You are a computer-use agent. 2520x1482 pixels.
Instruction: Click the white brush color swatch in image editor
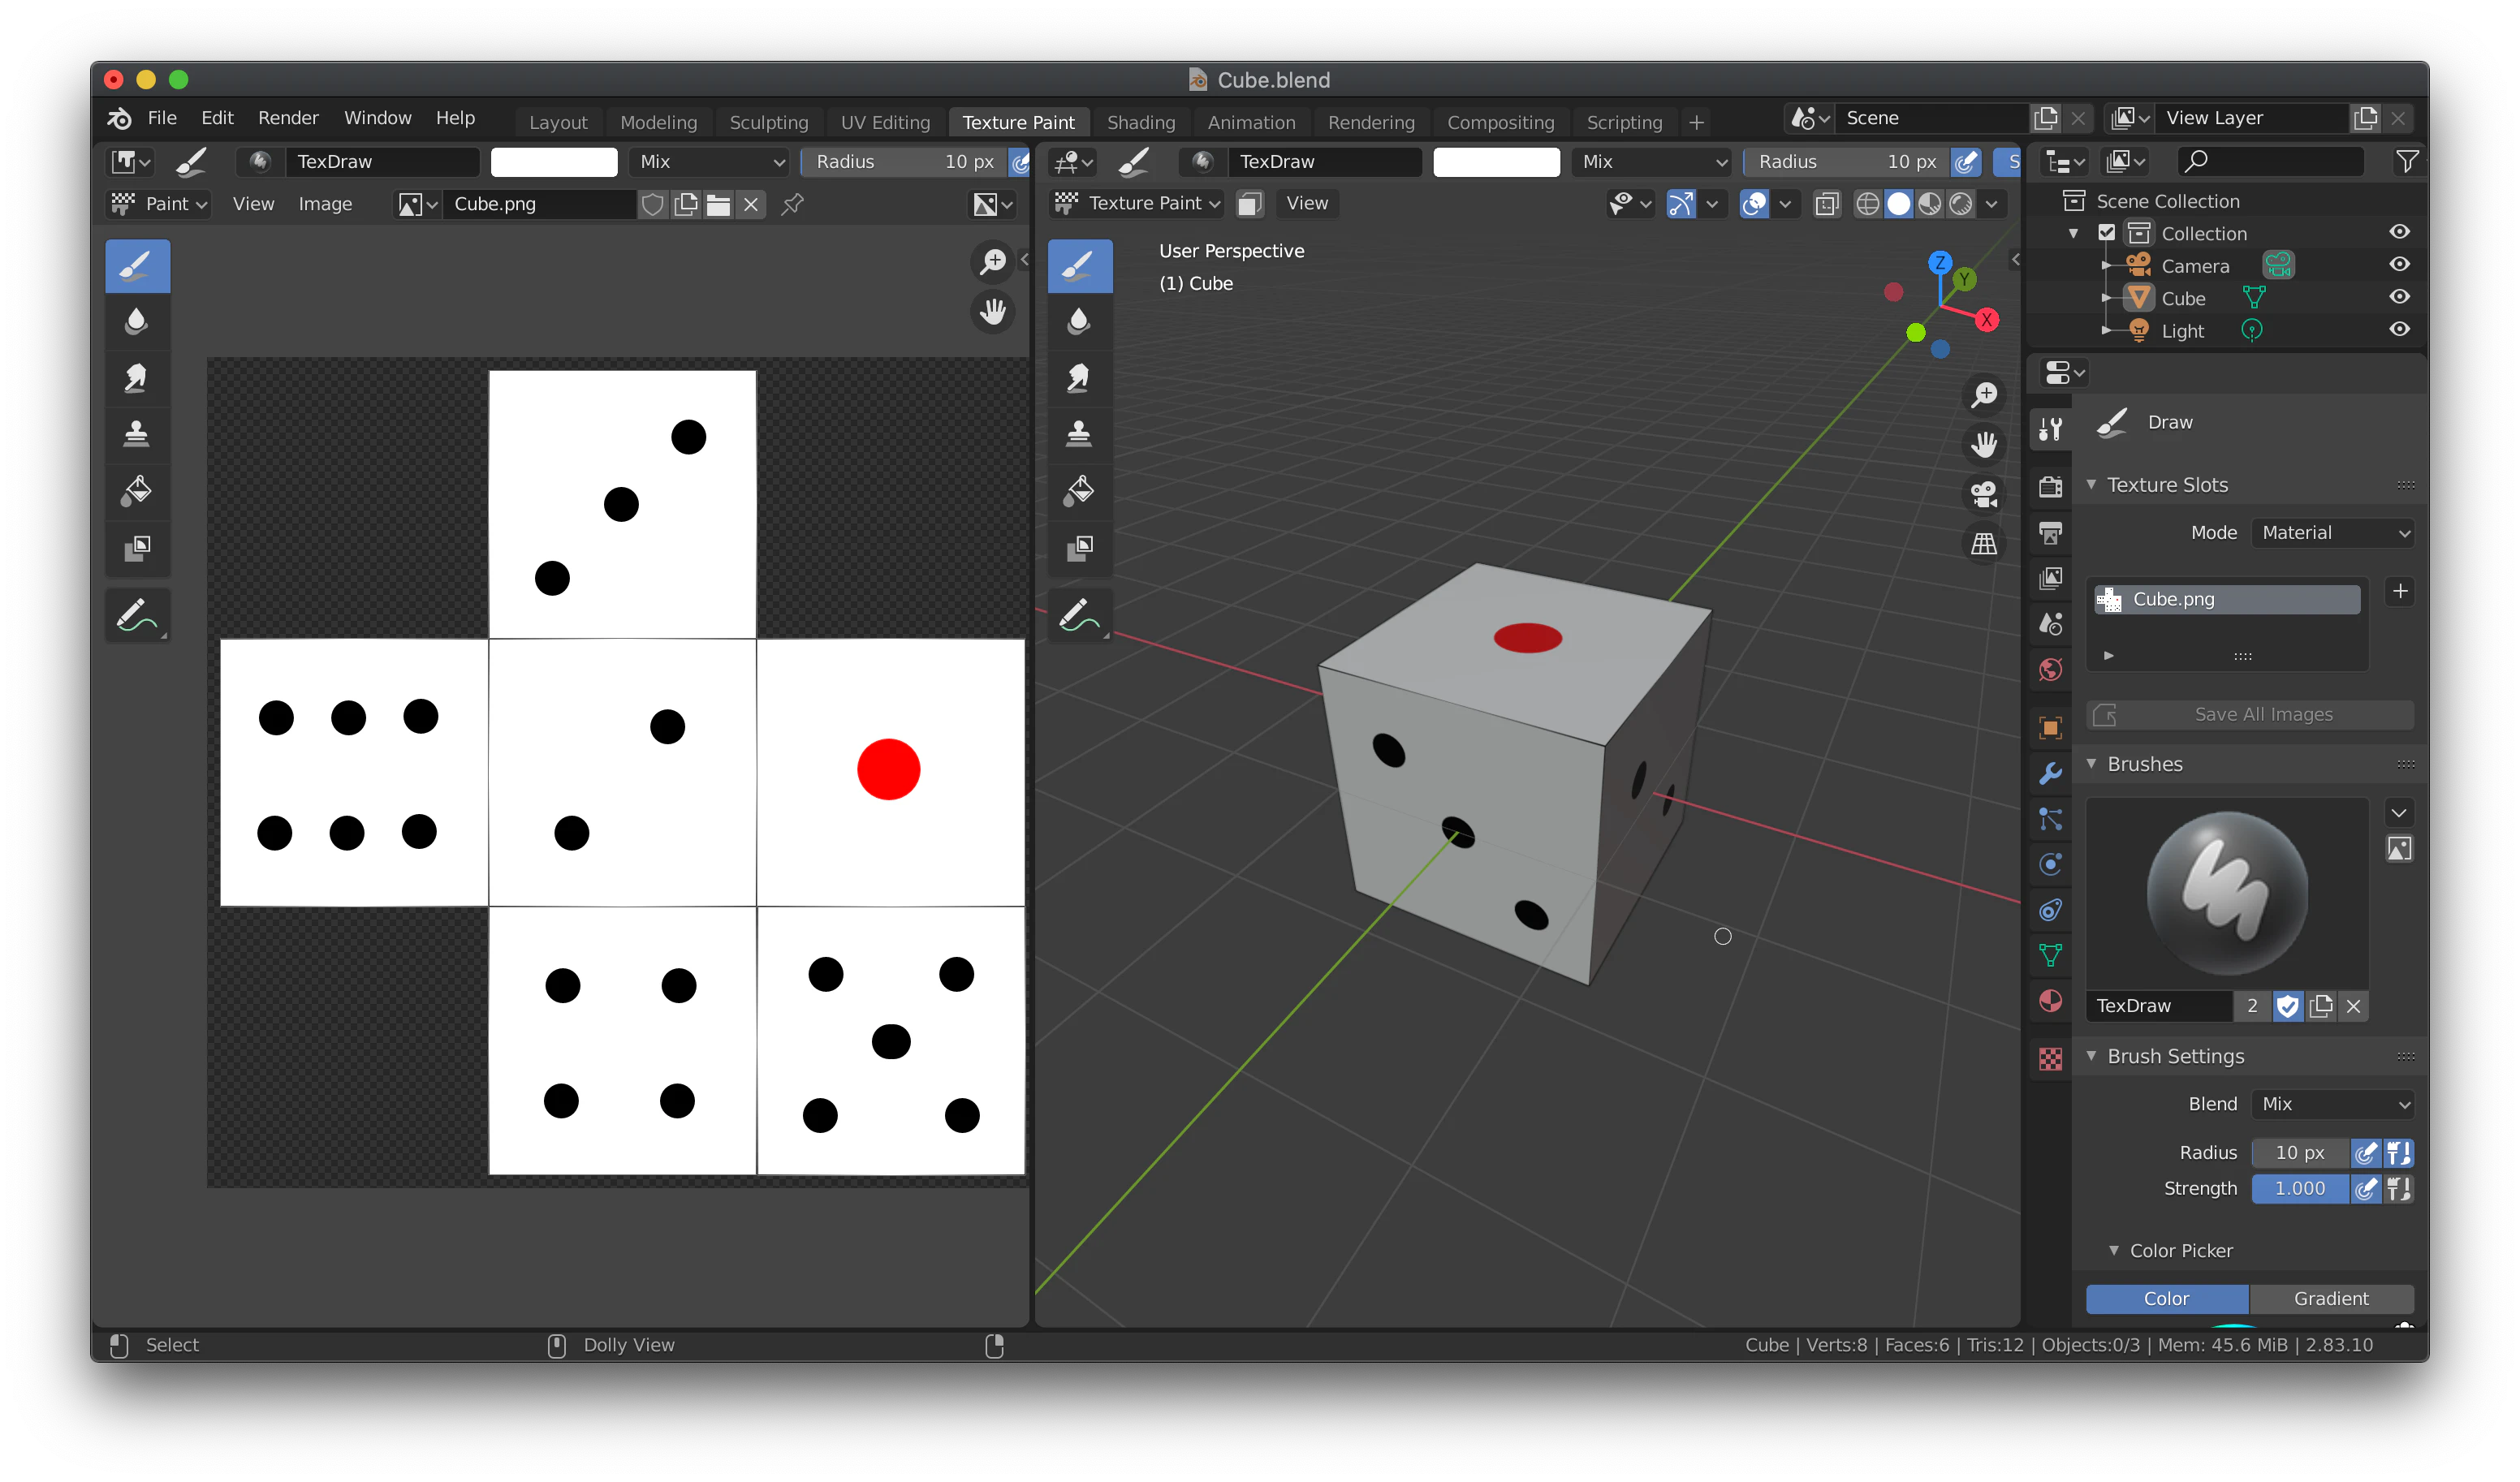point(554,162)
